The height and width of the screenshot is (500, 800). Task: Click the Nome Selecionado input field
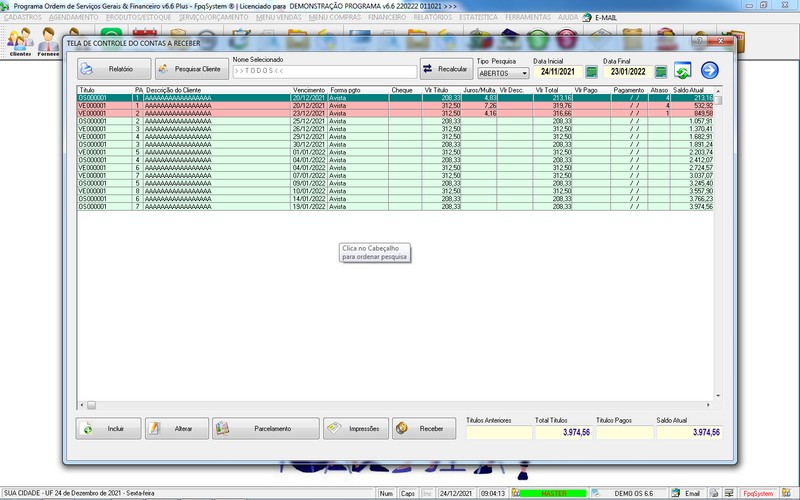point(324,72)
